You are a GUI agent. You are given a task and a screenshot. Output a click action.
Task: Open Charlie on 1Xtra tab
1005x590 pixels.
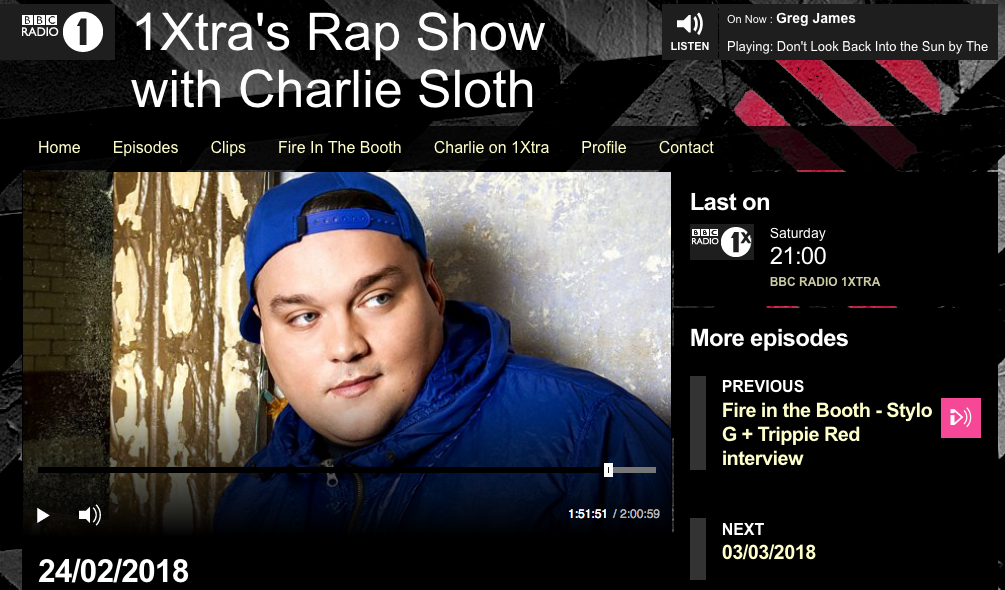(492, 147)
